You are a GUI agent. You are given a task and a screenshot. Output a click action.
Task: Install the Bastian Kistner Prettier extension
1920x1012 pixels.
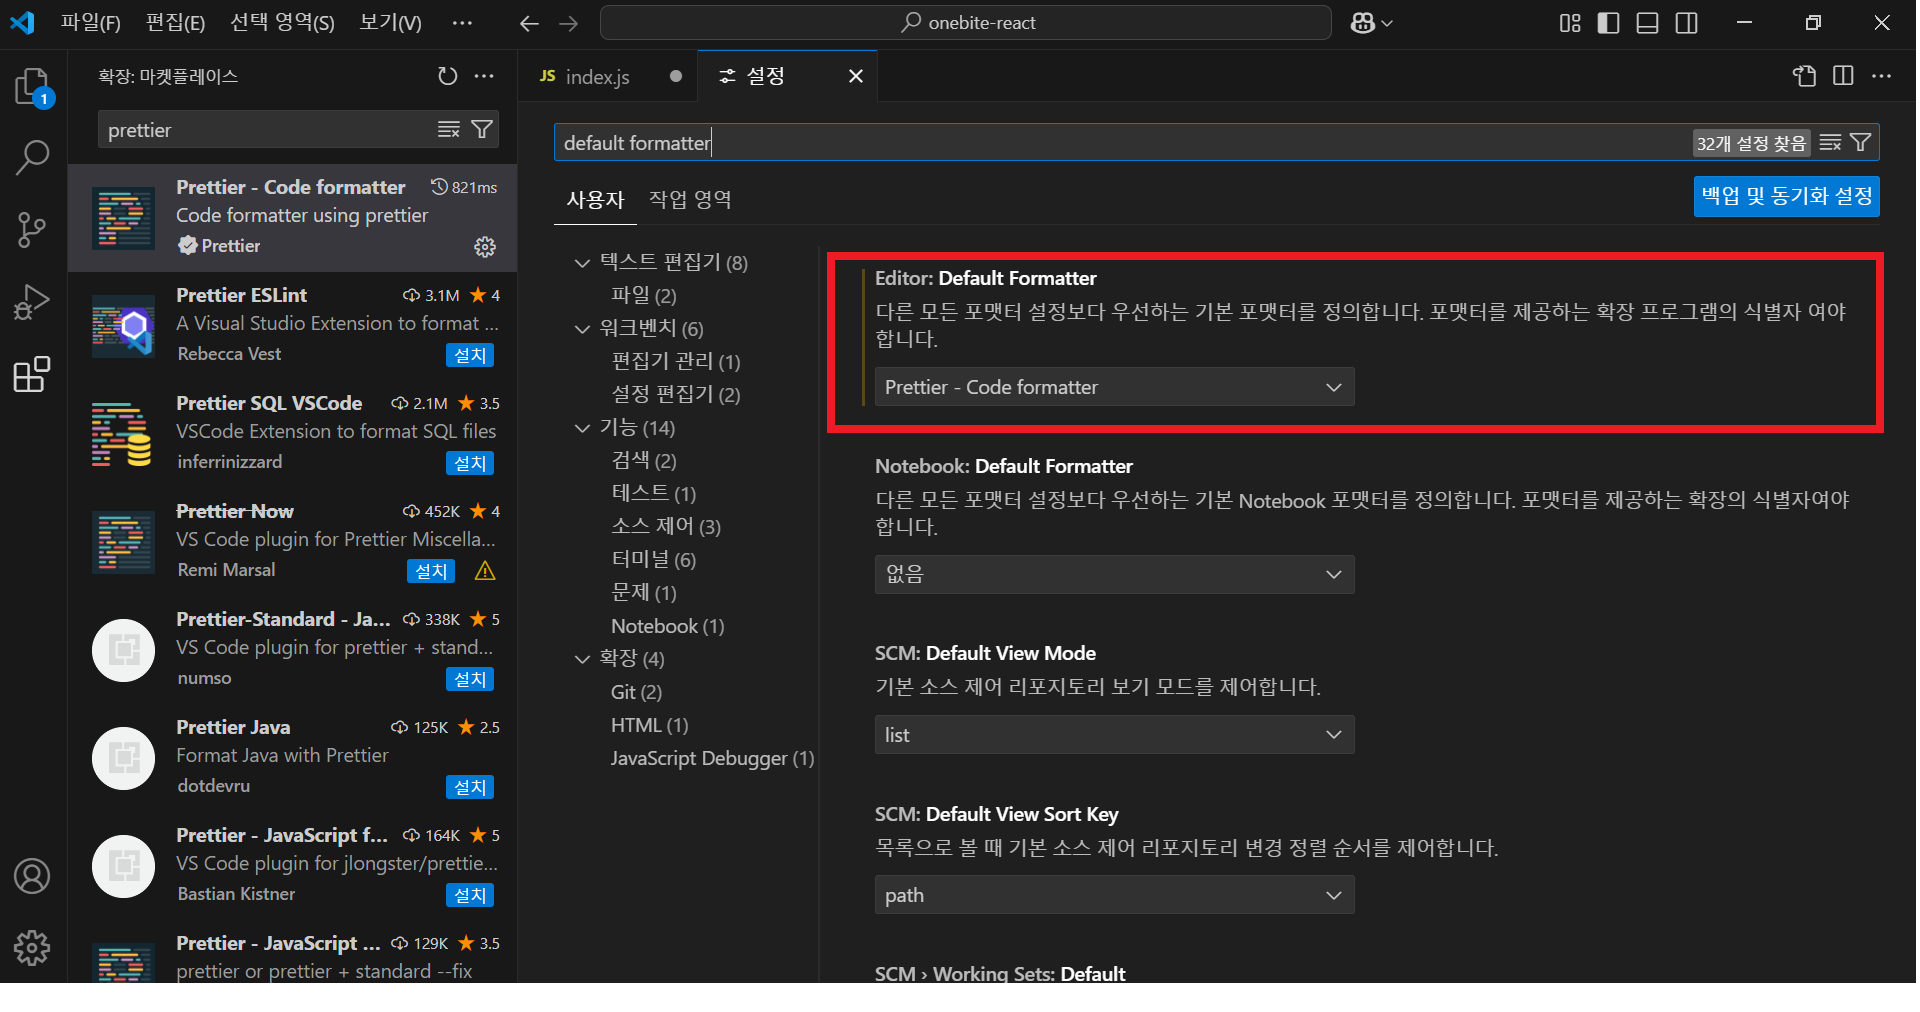click(470, 895)
